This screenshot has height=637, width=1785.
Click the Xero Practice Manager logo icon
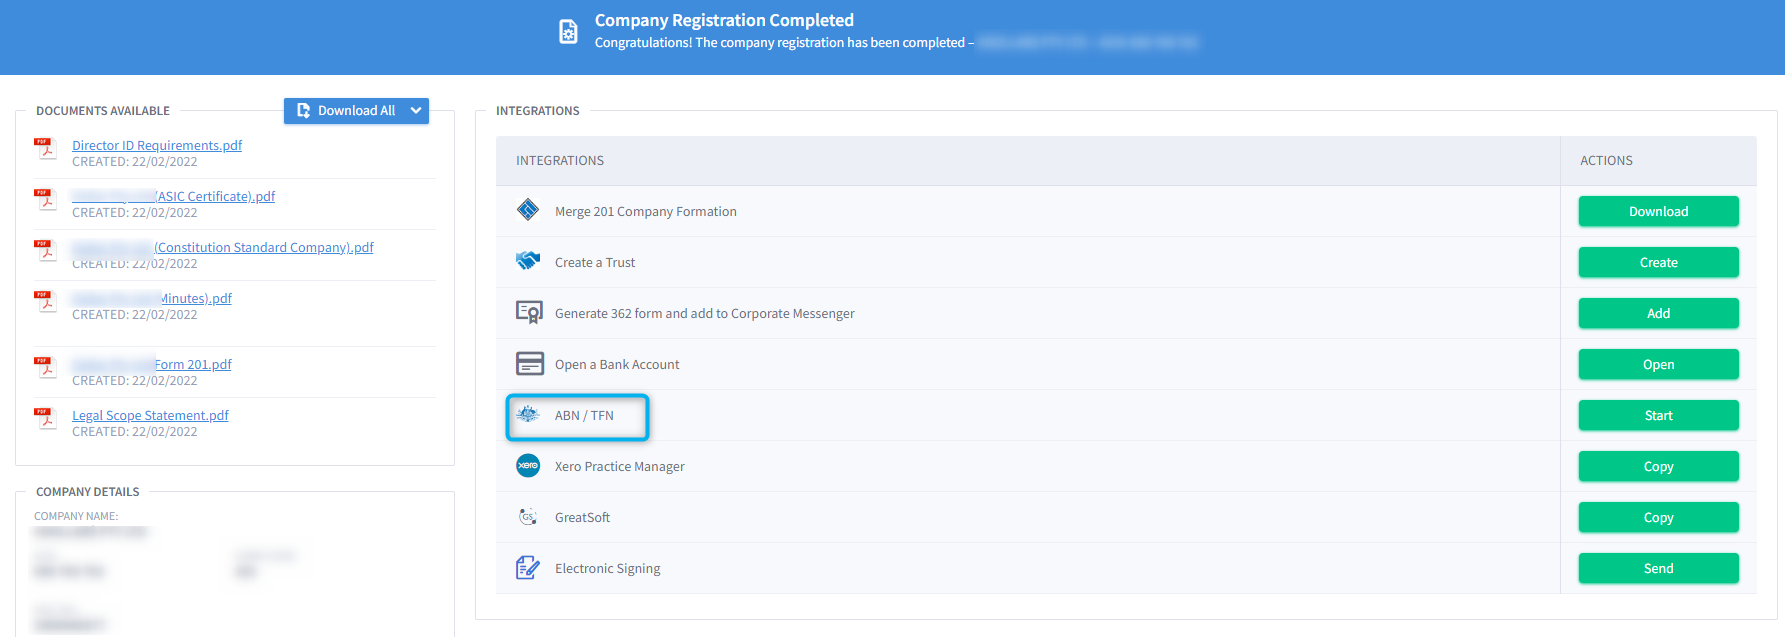pos(528,465)
